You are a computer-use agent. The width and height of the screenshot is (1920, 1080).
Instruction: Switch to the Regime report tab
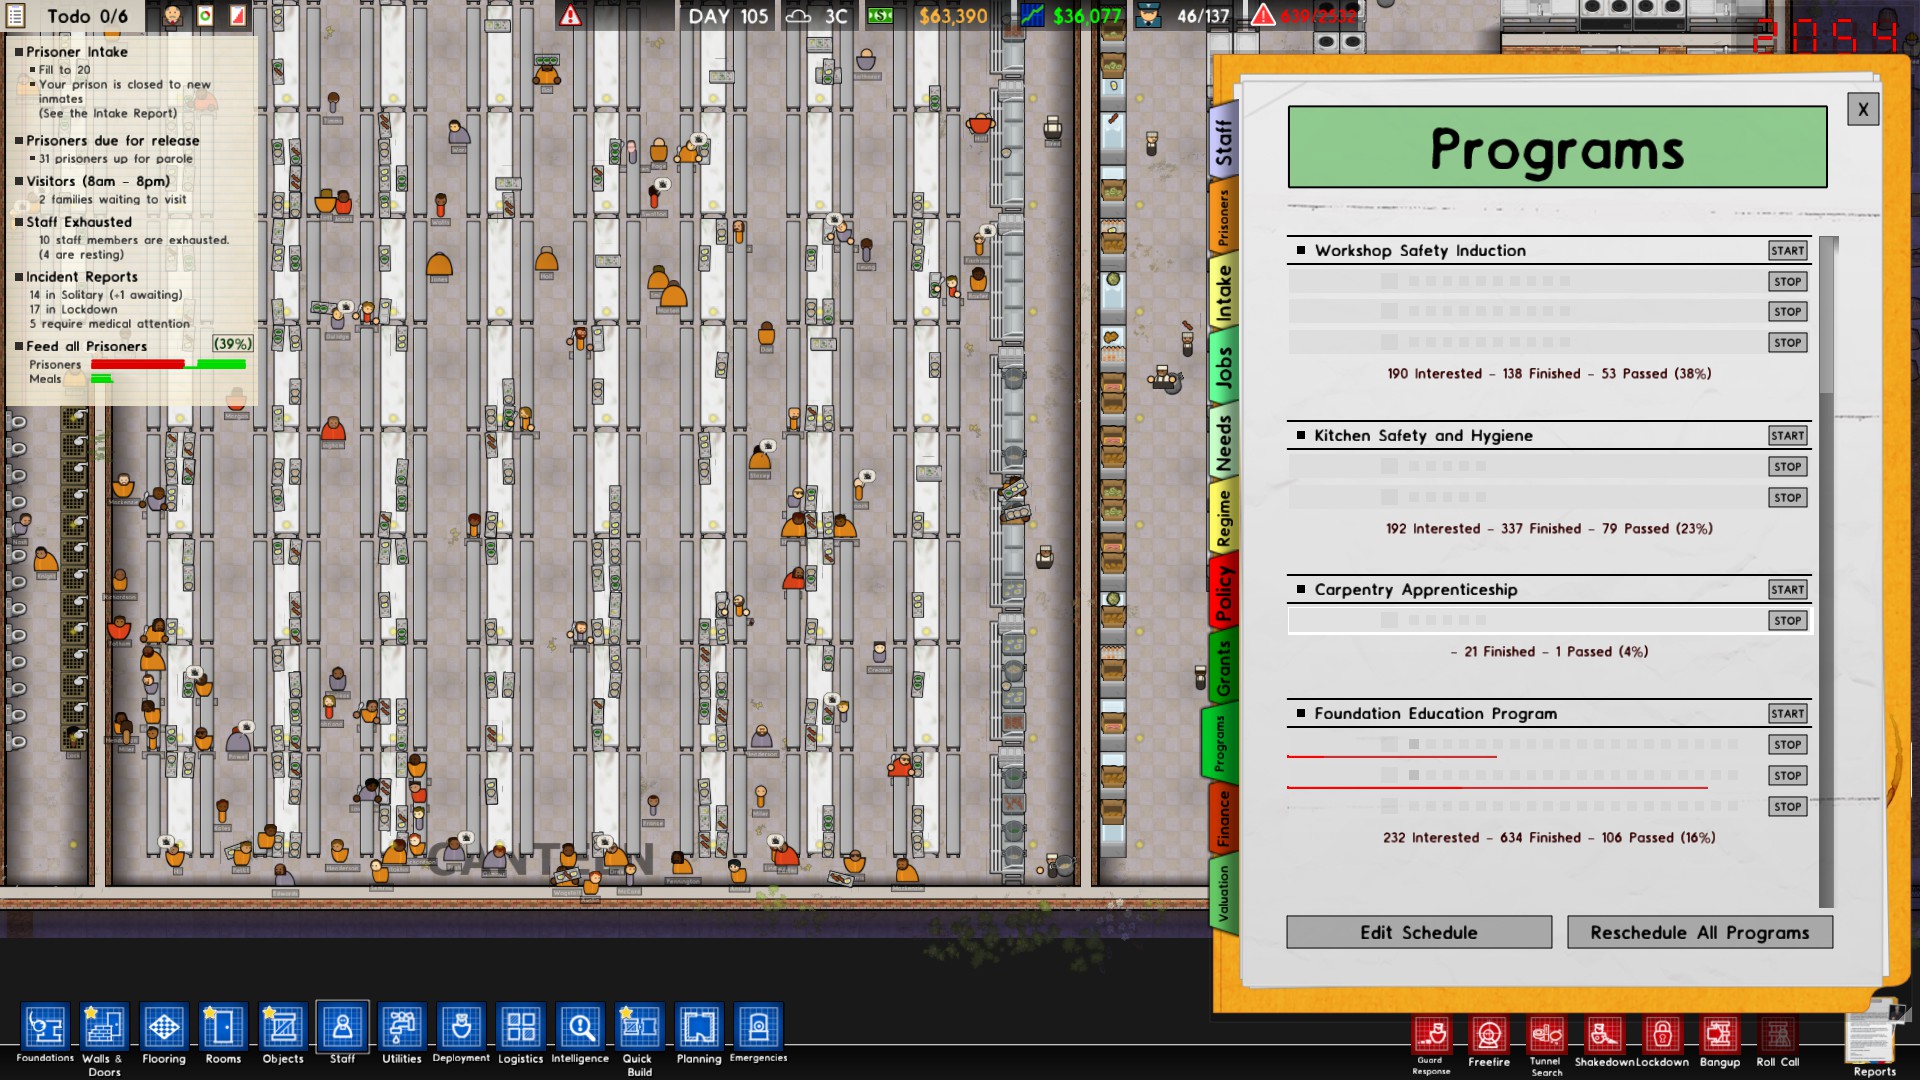(1223, 517)
